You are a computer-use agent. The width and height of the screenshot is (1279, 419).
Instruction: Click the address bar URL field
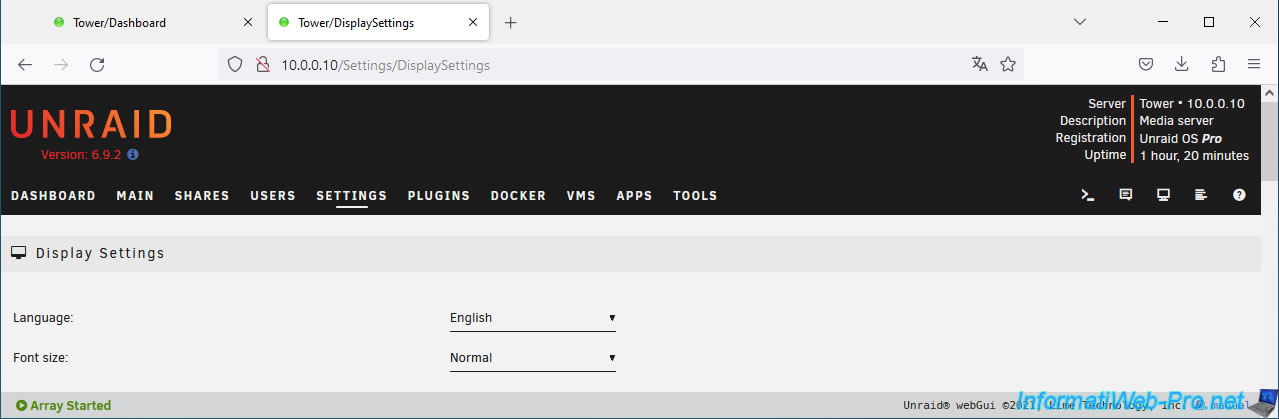click(600, 65)
